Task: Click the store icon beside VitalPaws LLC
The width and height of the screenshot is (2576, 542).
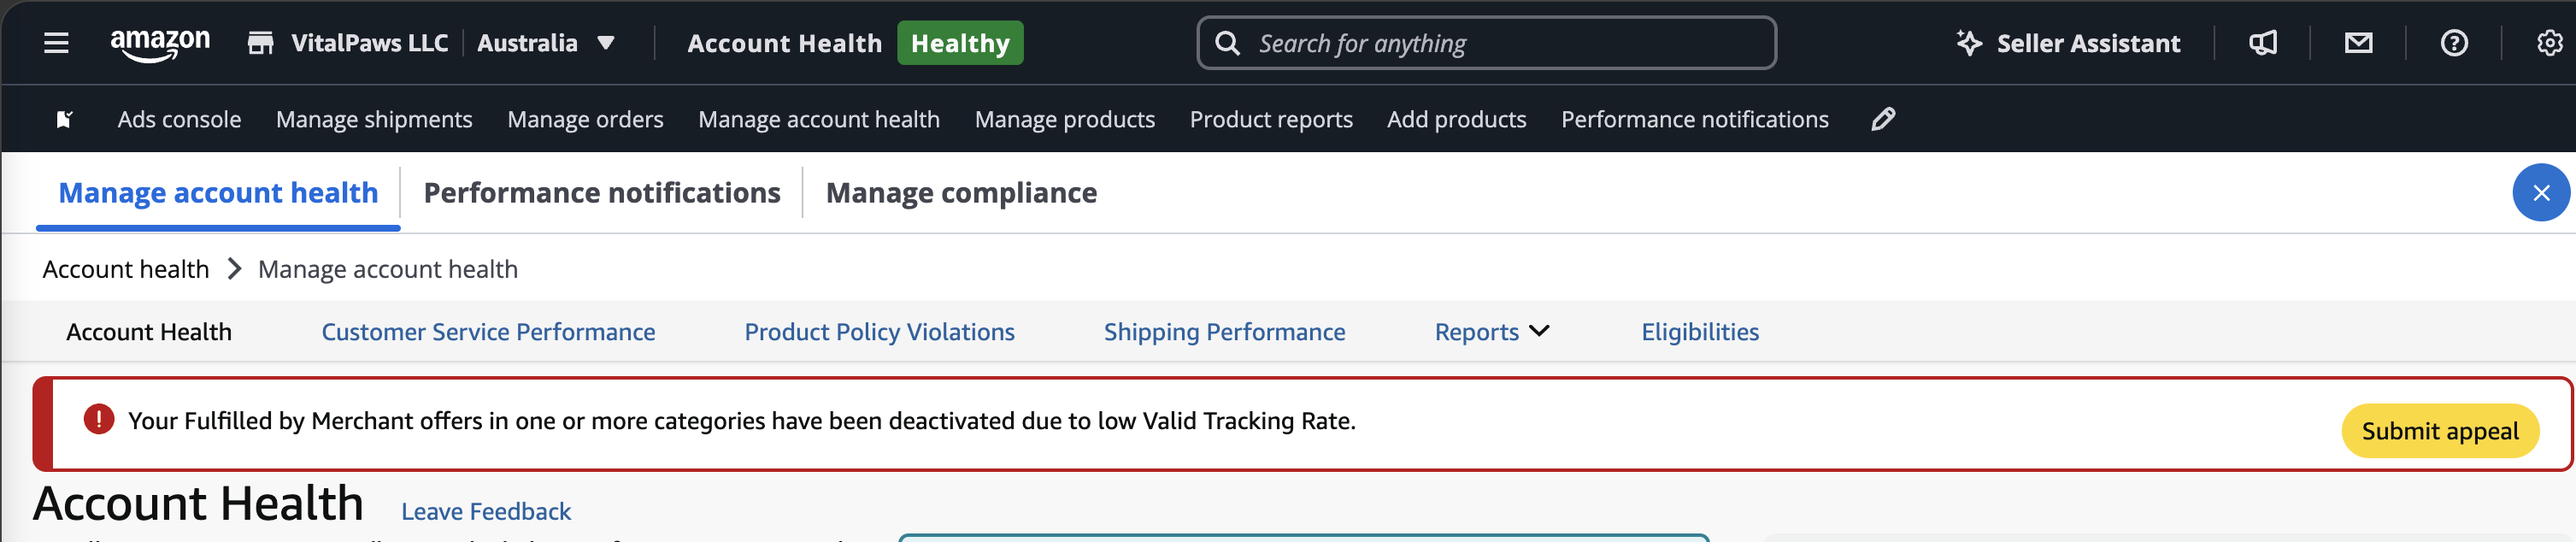Action: (261, 43)
